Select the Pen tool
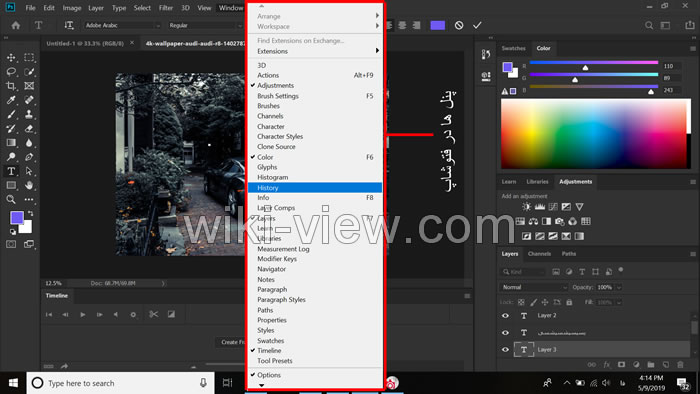Image resolution: width=700 pixels, height=394 pixels. tap(29, 157)
